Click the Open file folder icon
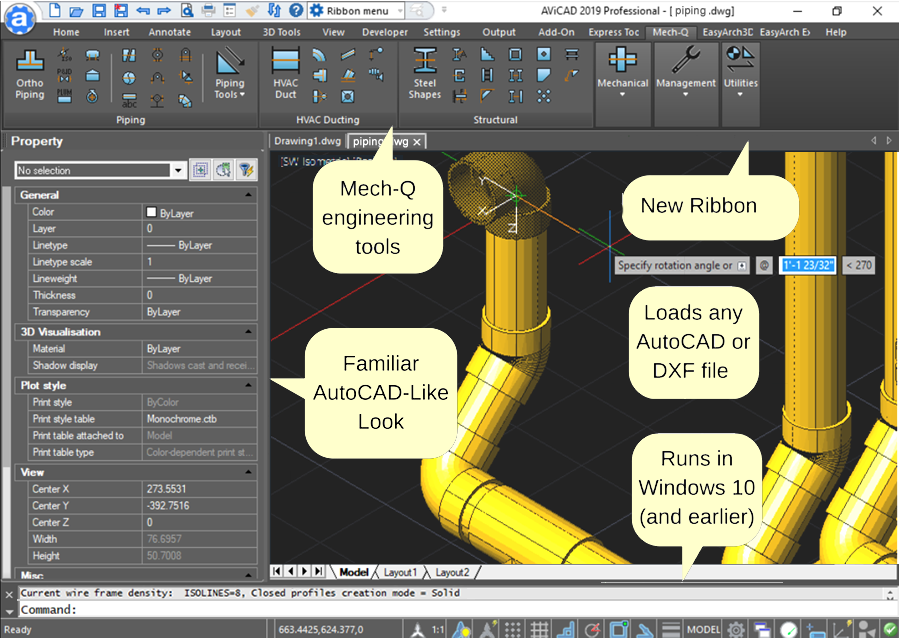 (77, 10)
